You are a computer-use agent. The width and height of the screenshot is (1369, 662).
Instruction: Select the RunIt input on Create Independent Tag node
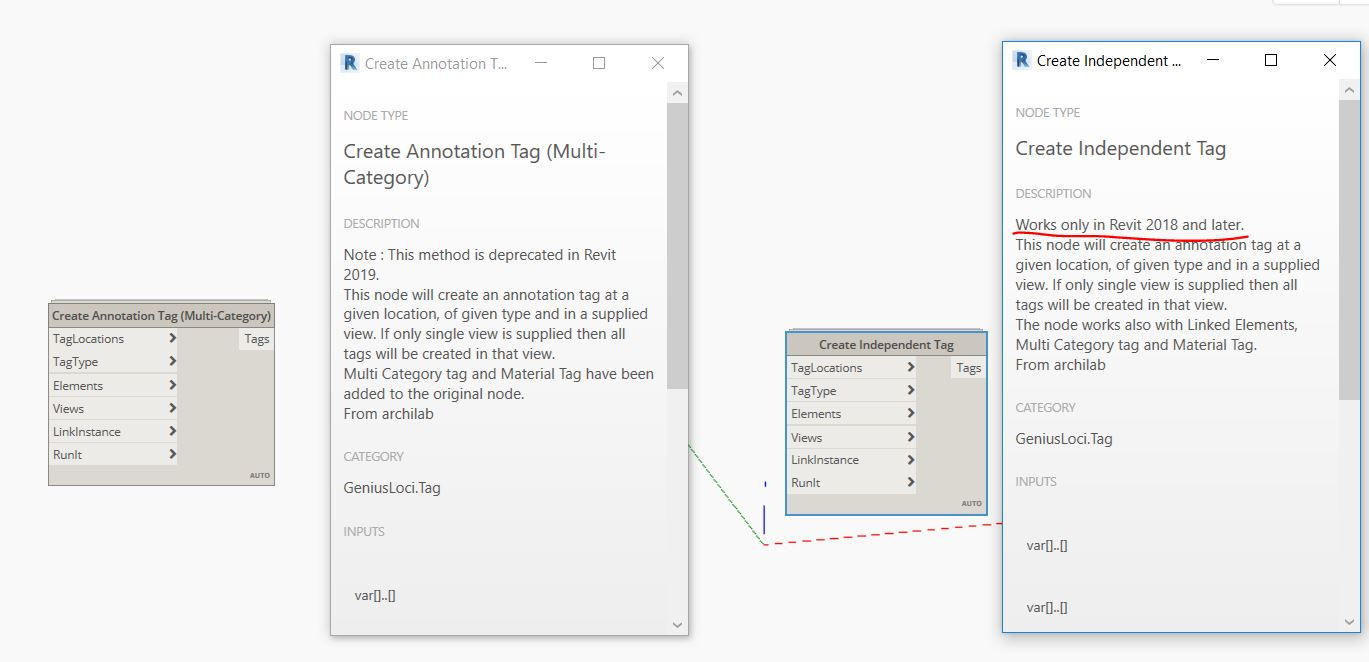click(x=806, y=483)
